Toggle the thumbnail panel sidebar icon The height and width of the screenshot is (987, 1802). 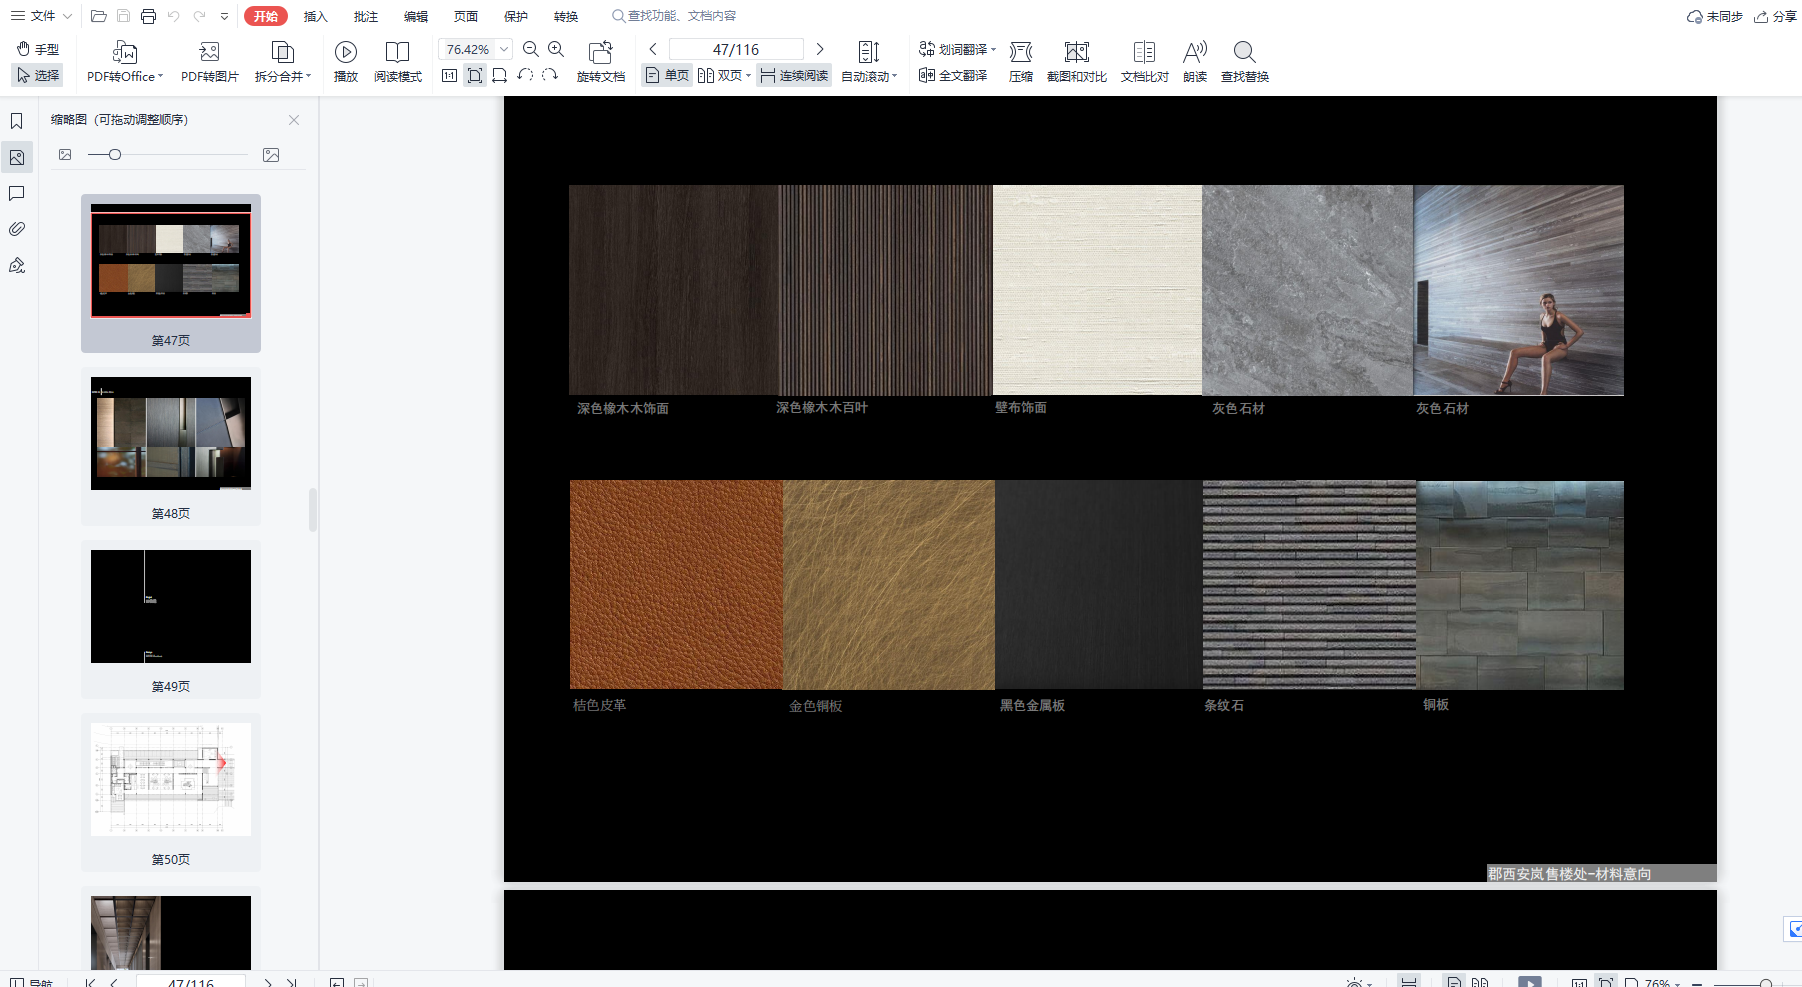coord(17,157)
